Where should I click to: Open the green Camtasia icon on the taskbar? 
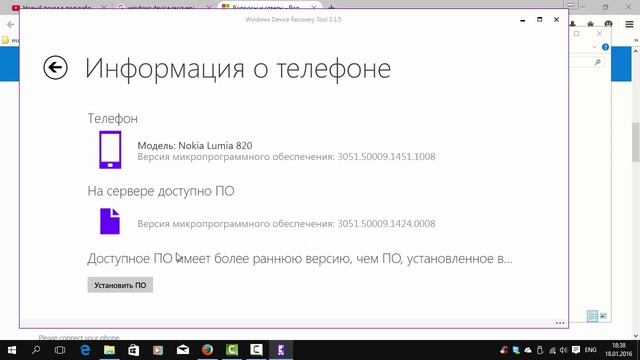point(232,350)
